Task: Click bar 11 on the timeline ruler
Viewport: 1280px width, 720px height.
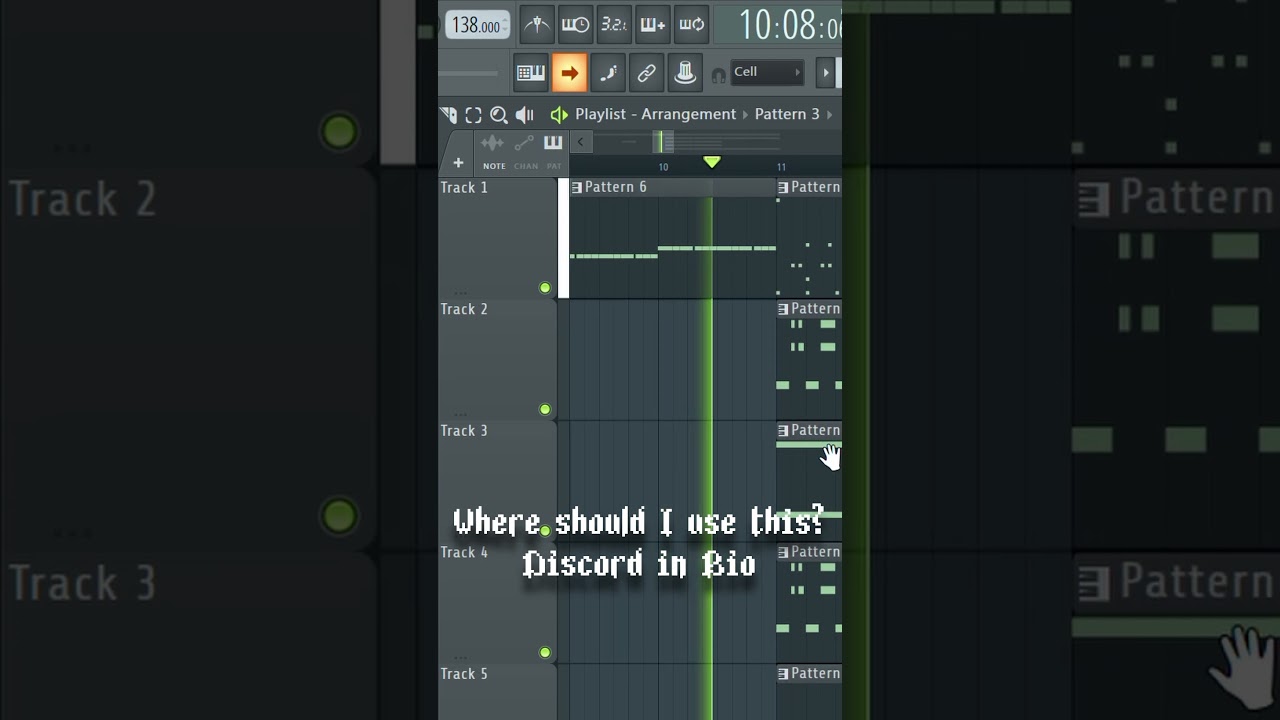Action: pos(781,167)
